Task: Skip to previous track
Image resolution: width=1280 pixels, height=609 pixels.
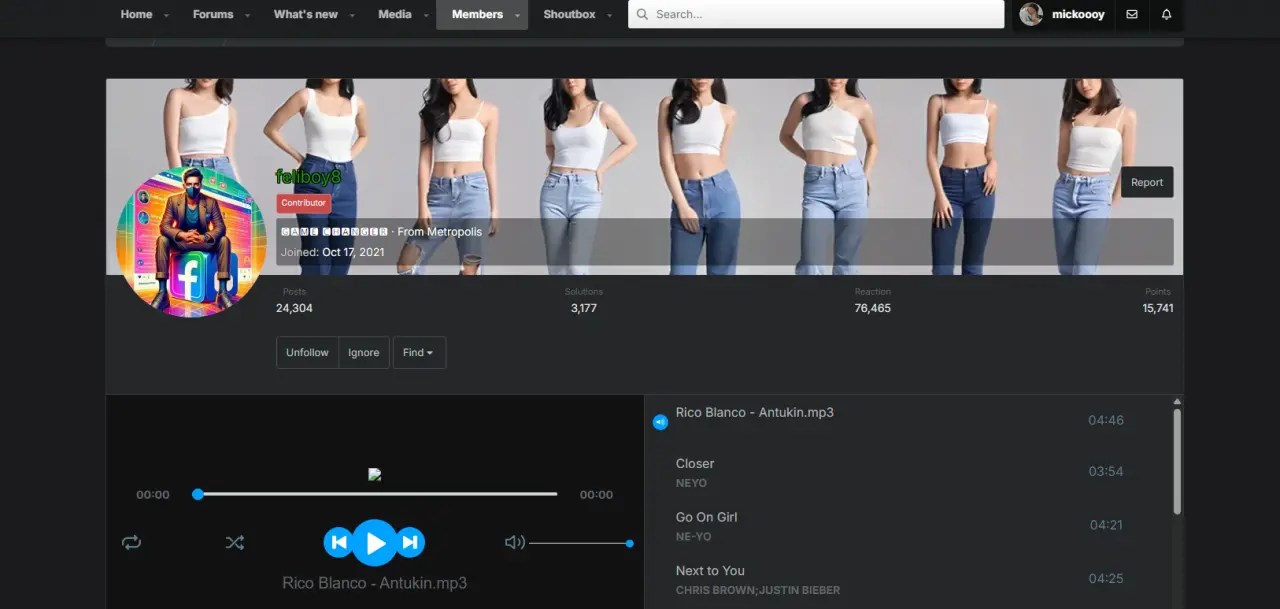Action: click(338, 543)
